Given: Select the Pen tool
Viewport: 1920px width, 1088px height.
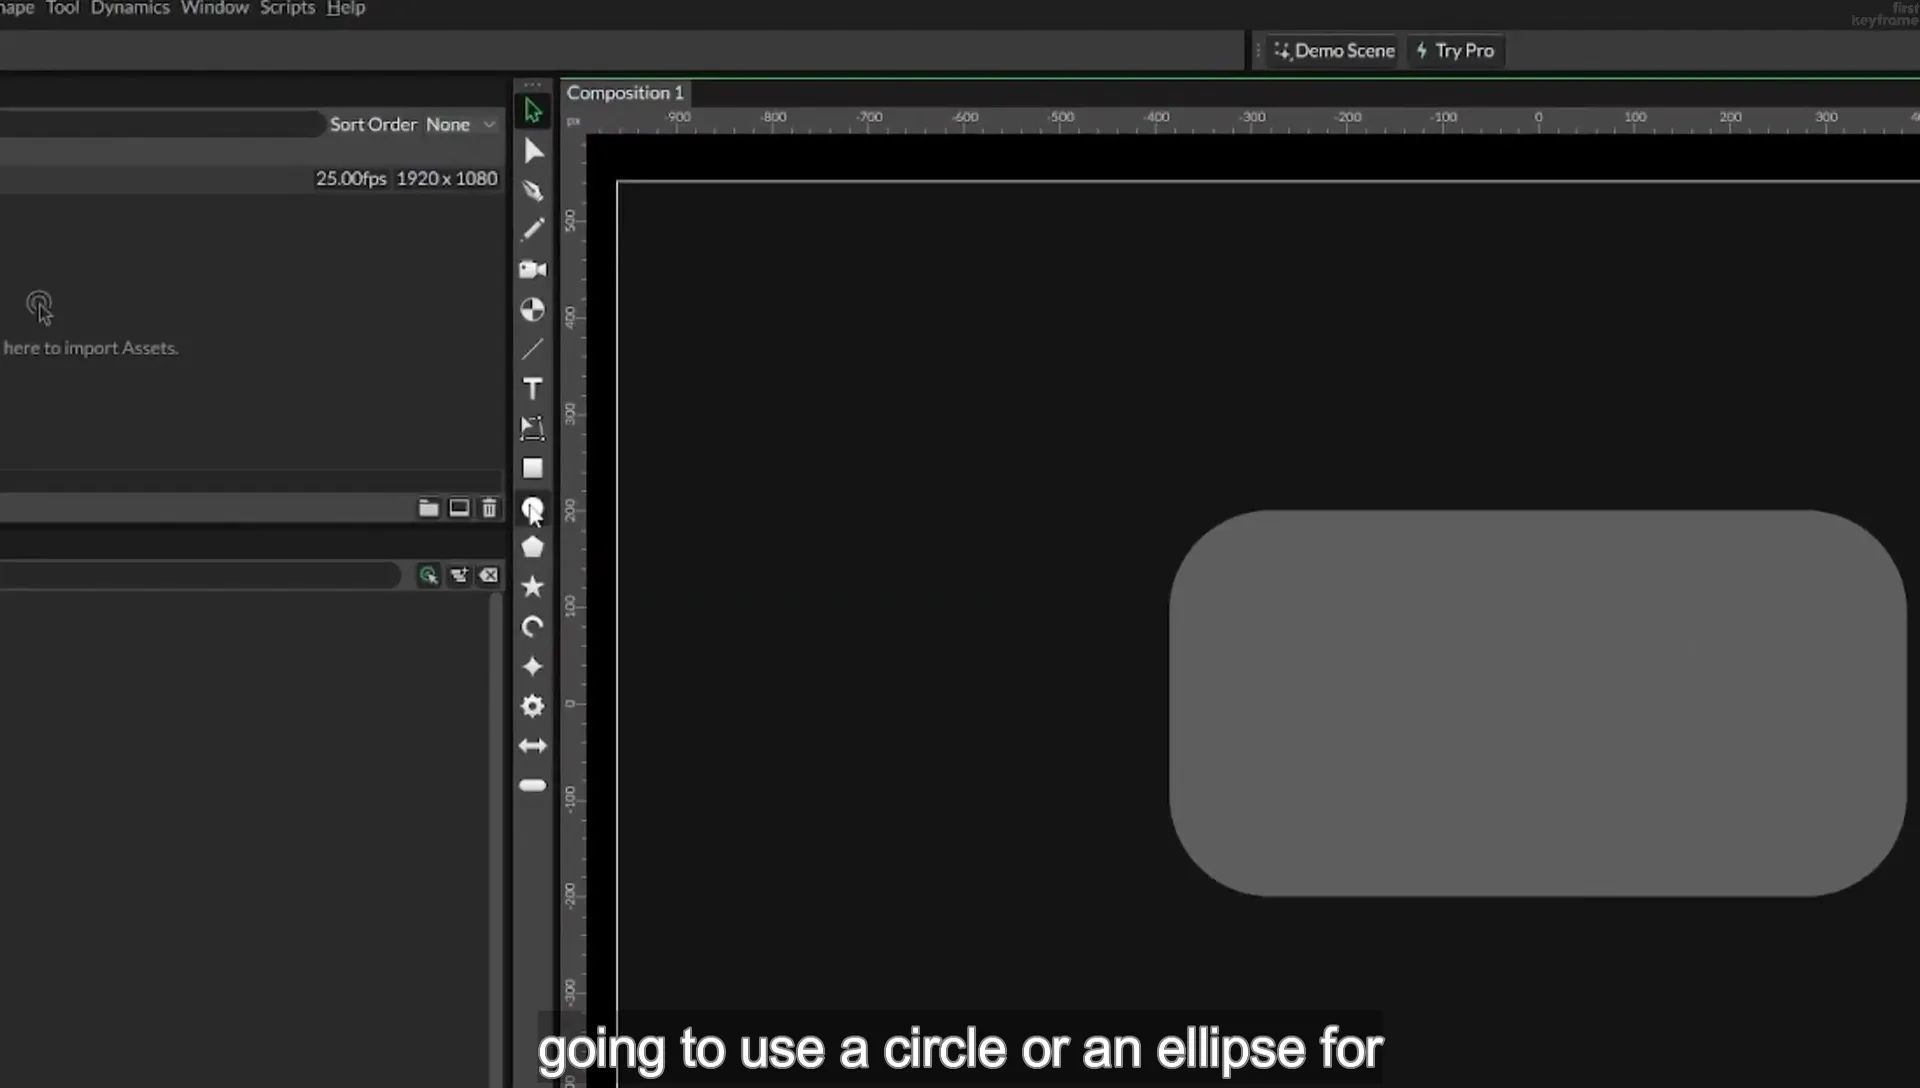Looking at the screenshot, I should tap(533, 190).
